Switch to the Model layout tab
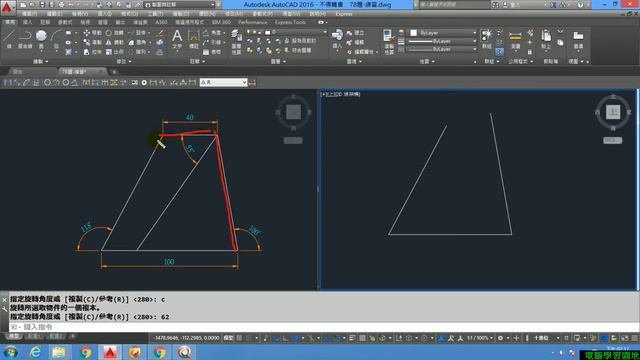The width and height of the screenshot is (640, 360). (x=13, y=336)
